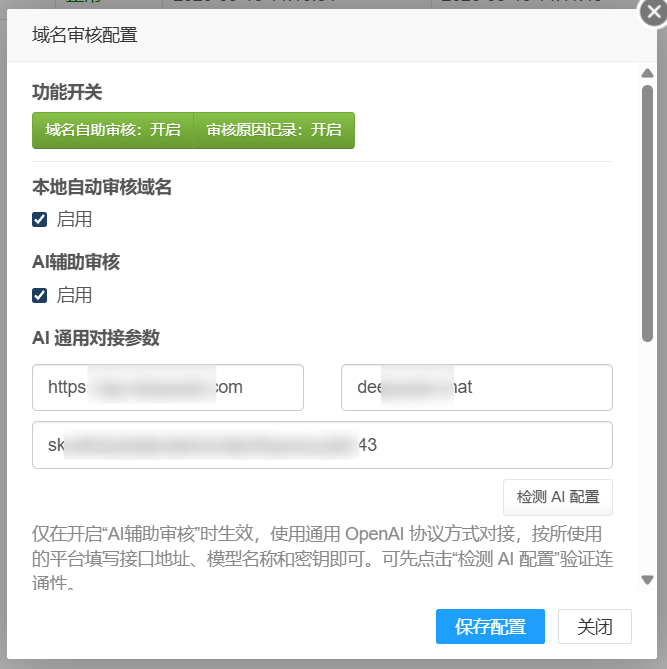Click the blue 保存配置 button

point(490,627)
